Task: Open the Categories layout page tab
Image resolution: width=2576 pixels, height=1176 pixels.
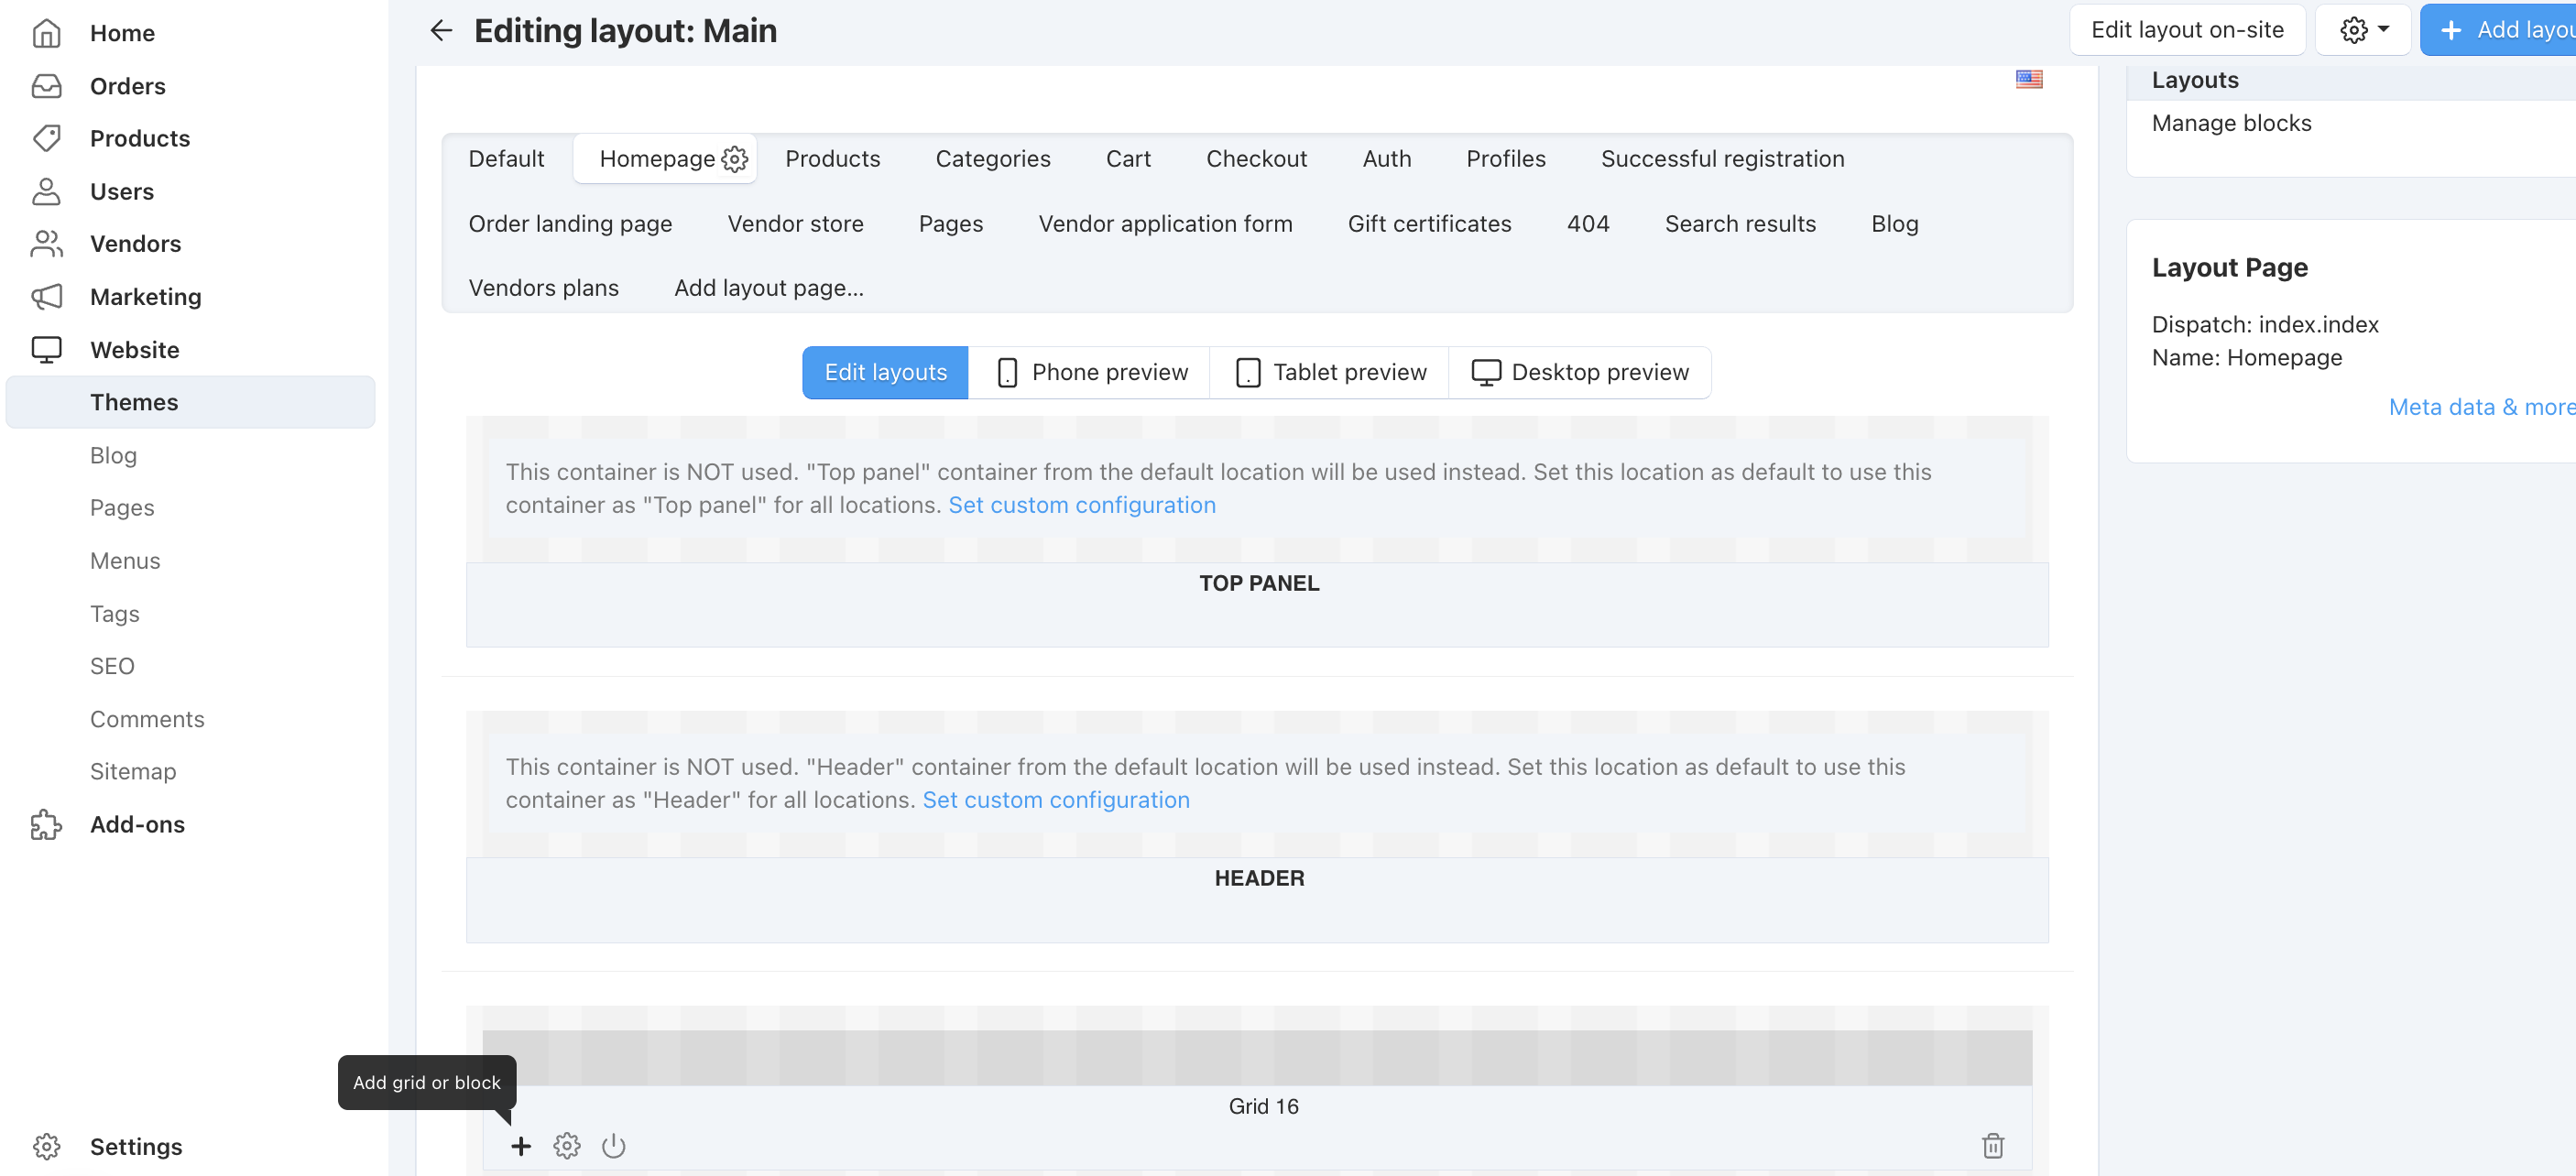Action: [x=993, y=159]
